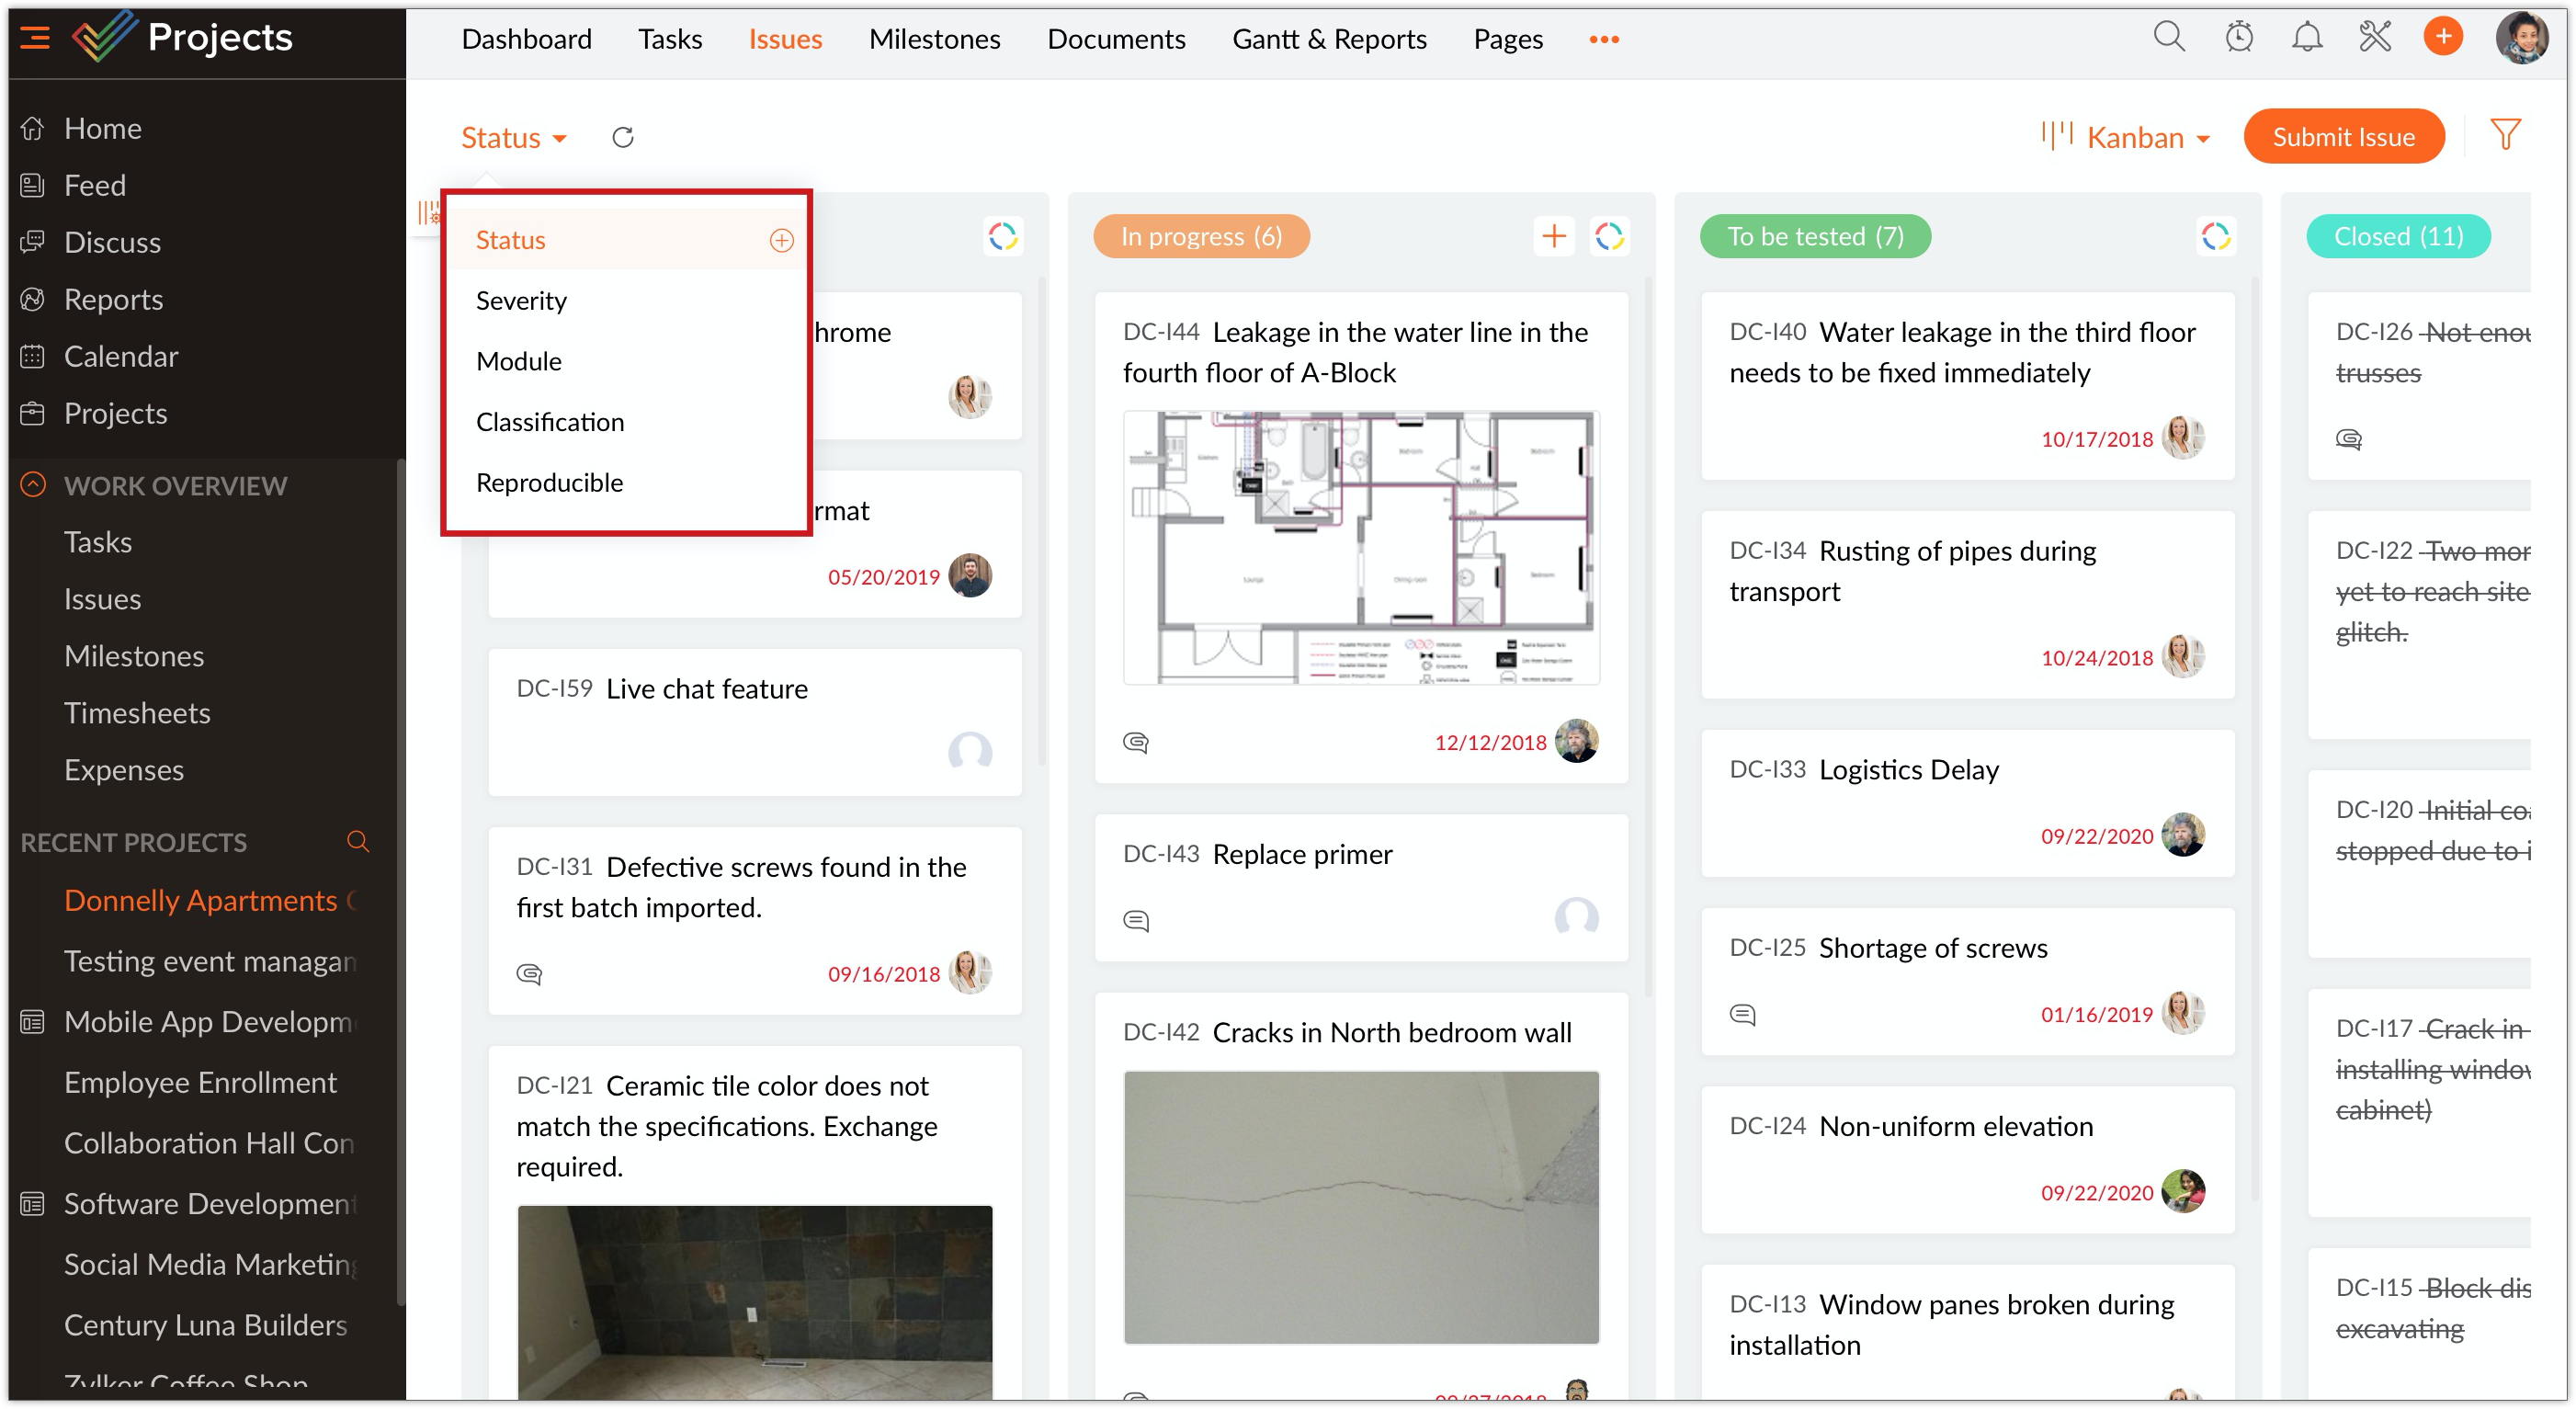This screenshot has height=1409, width=2576.
Task: Open the three dots more menu
Action: click(1603, 39)
